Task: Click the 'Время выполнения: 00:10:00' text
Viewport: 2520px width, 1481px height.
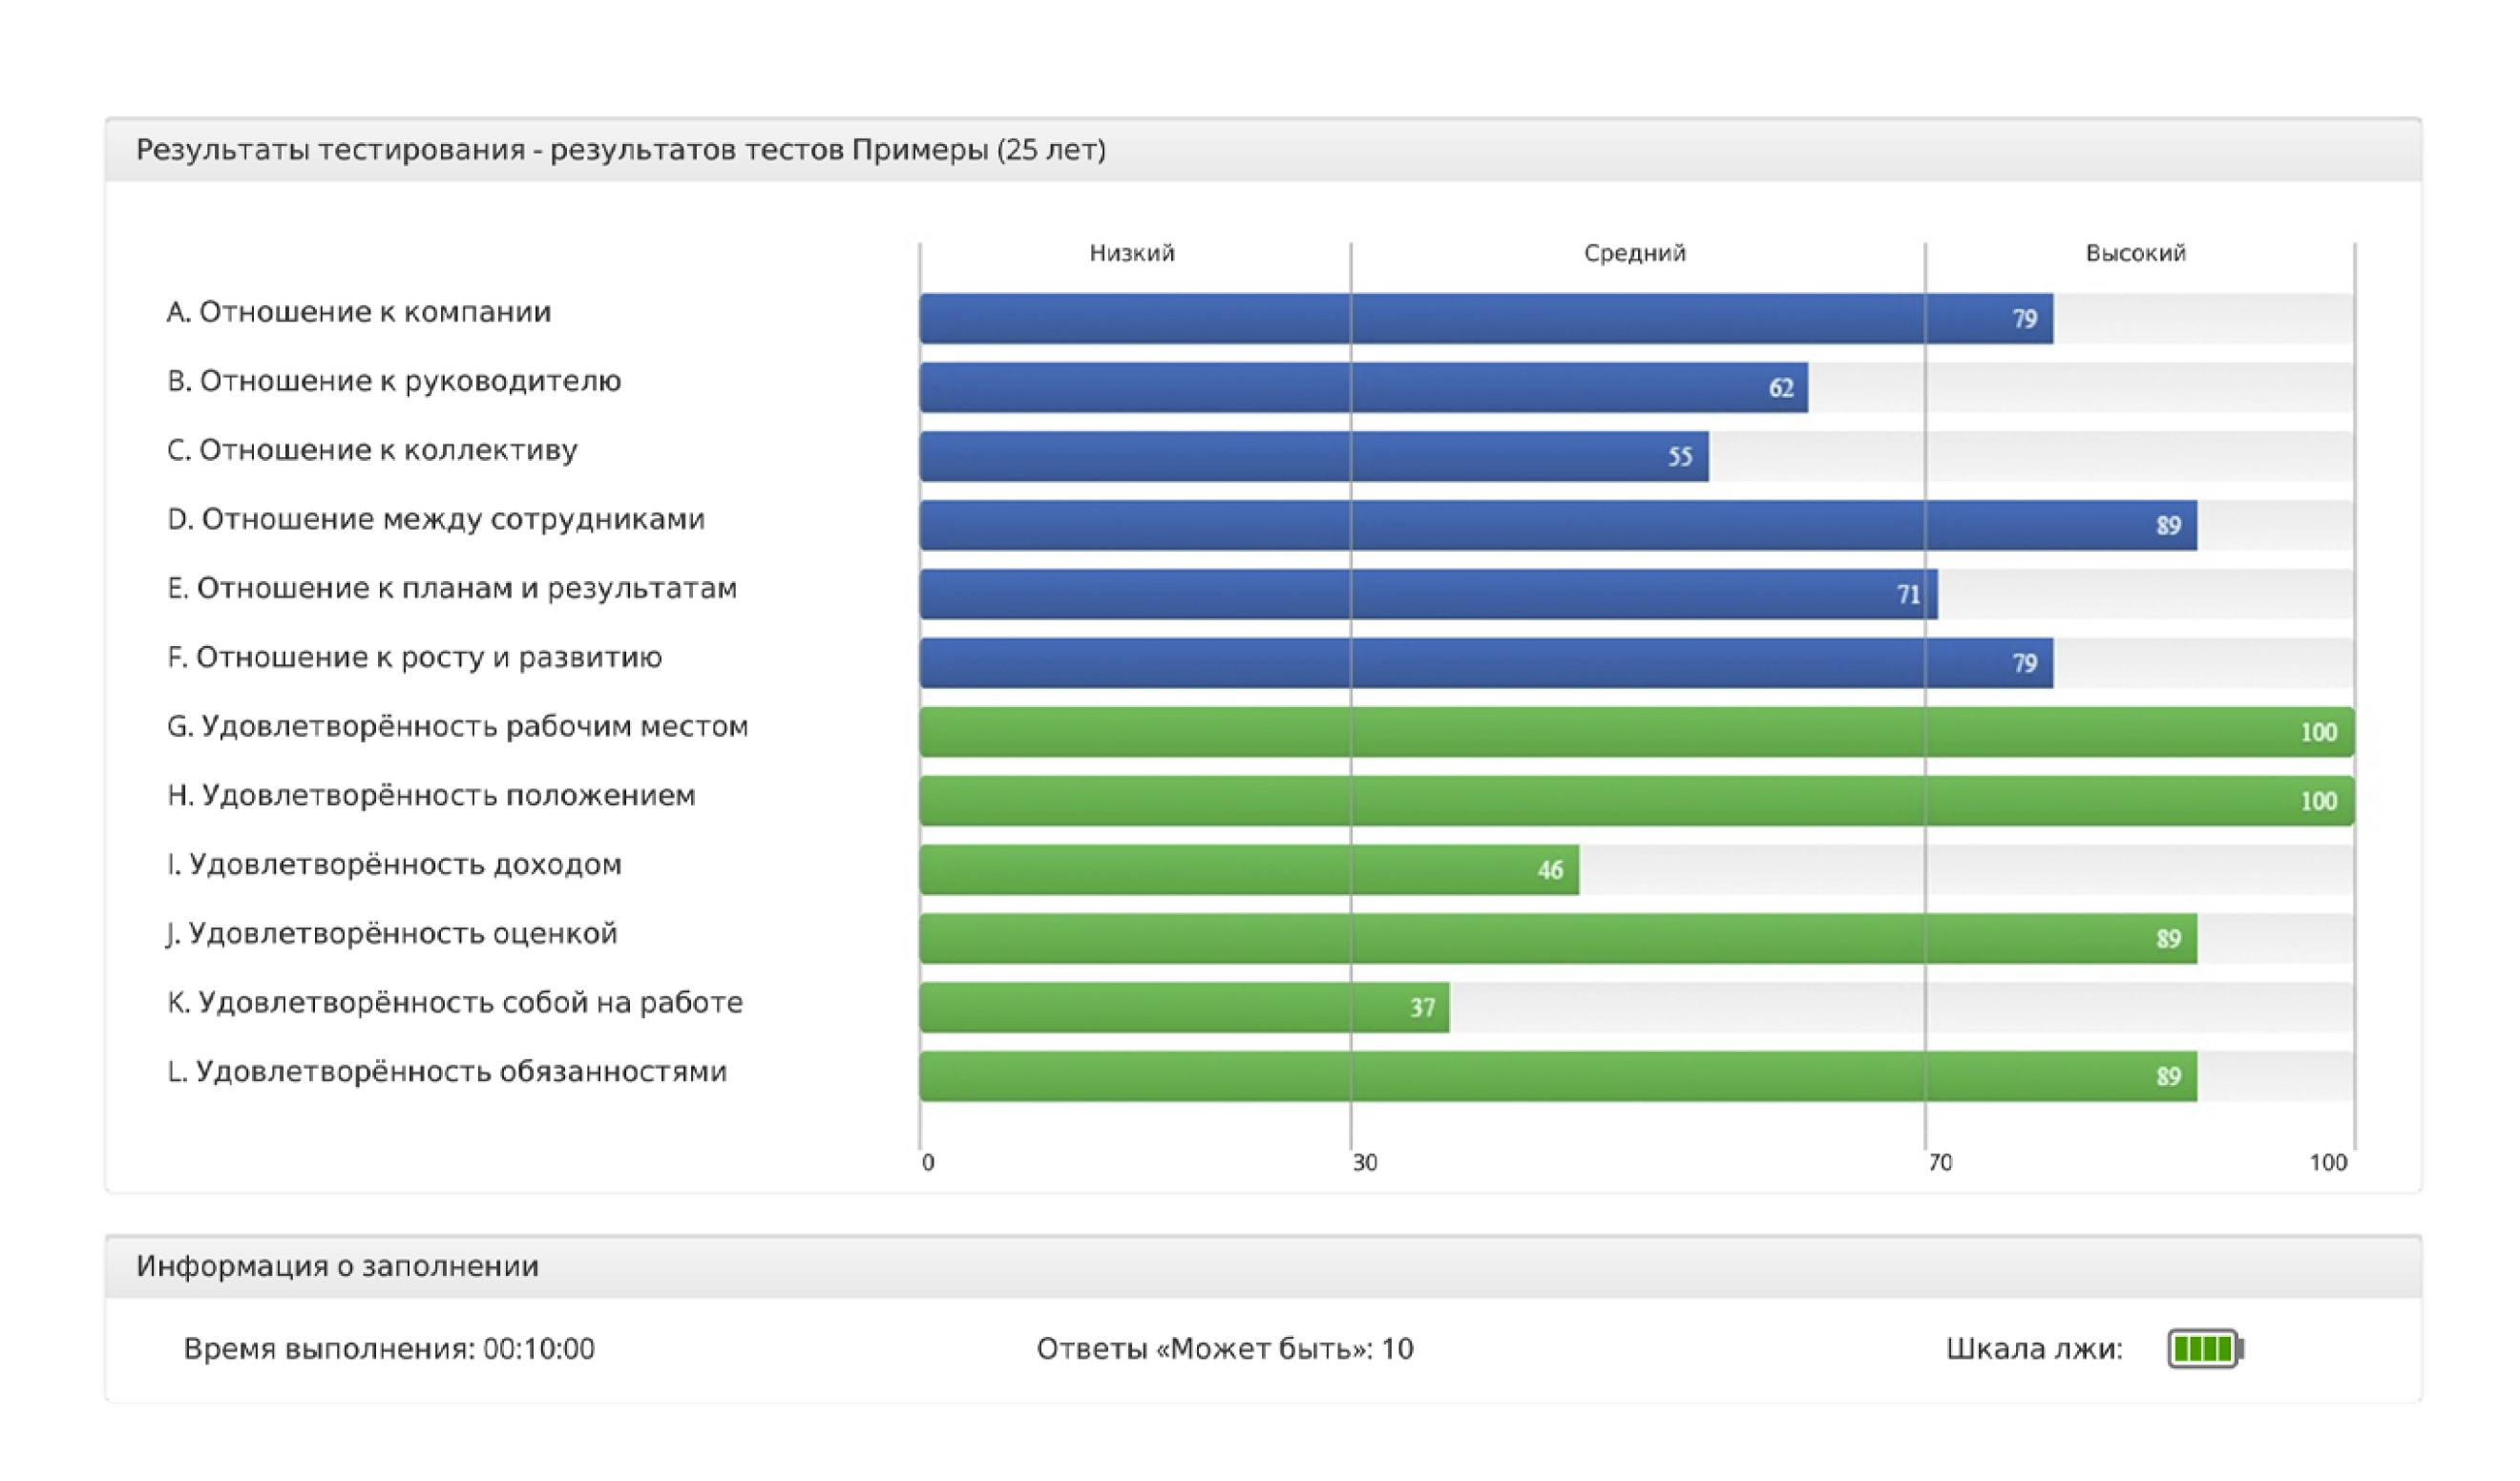Action: (x=389, y=1349)
